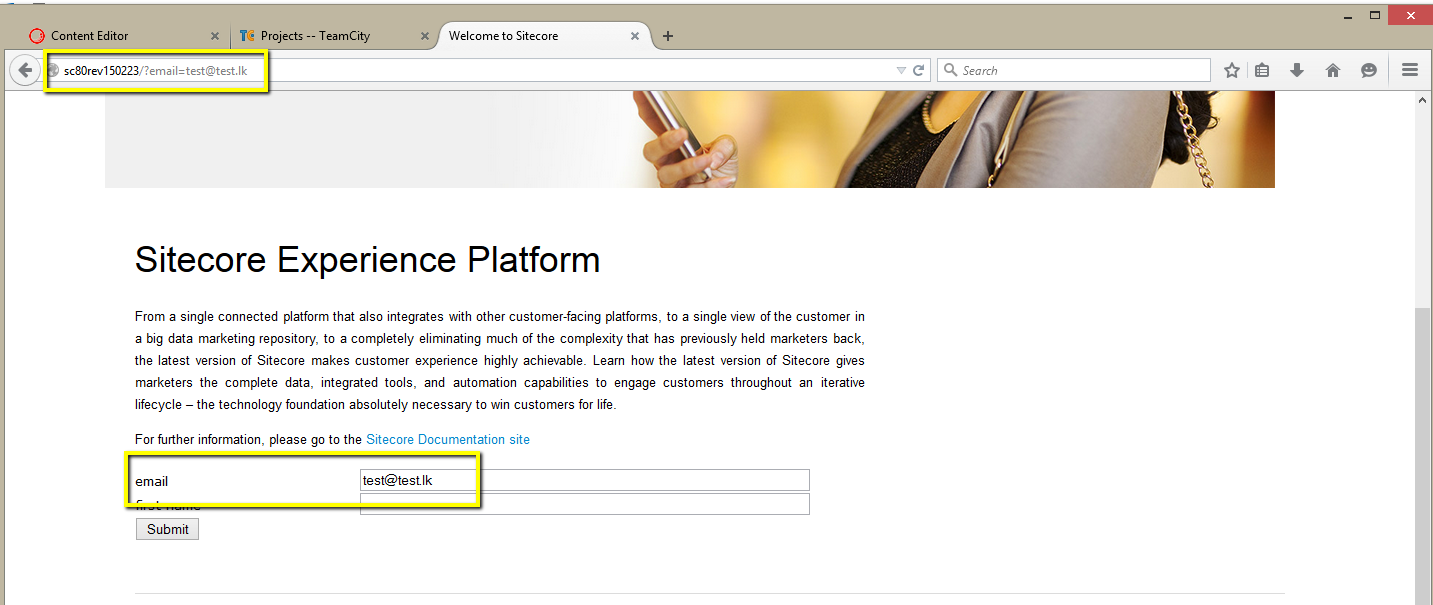1433x605 pixels.
Task: Click the Sitecore Experience Platform heading
Action: coord(367,260)
